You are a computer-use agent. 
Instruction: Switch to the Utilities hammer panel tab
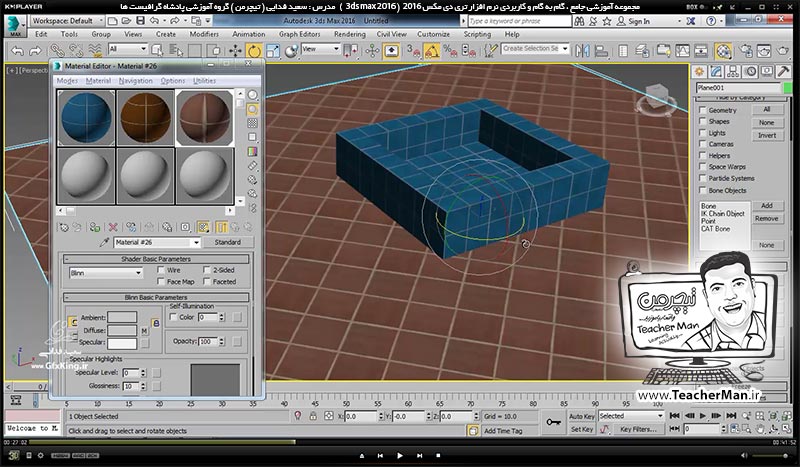click(x=783, y=71)
